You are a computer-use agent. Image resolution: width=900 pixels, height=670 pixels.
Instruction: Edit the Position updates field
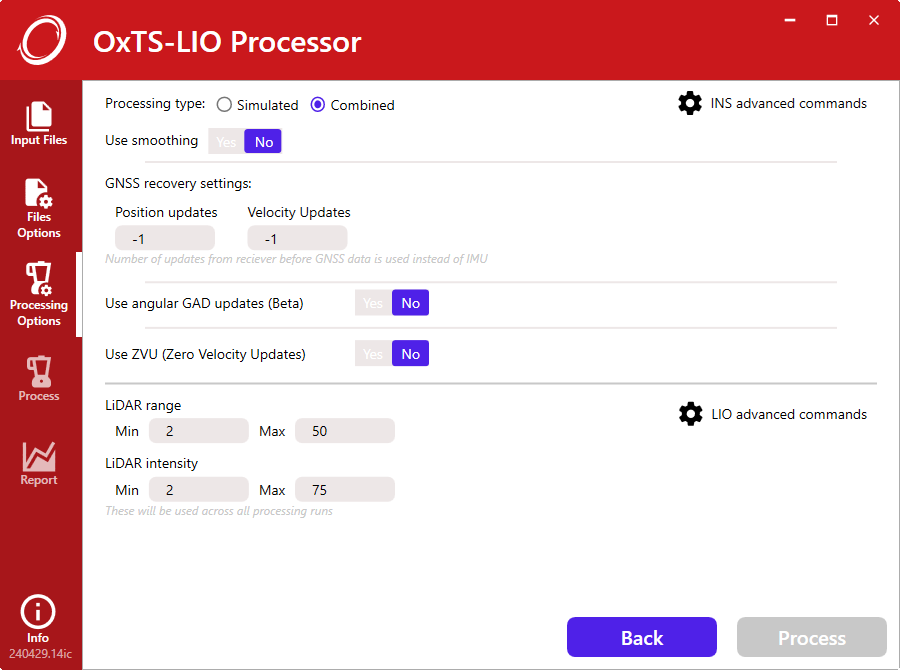[x=165, y=238]
